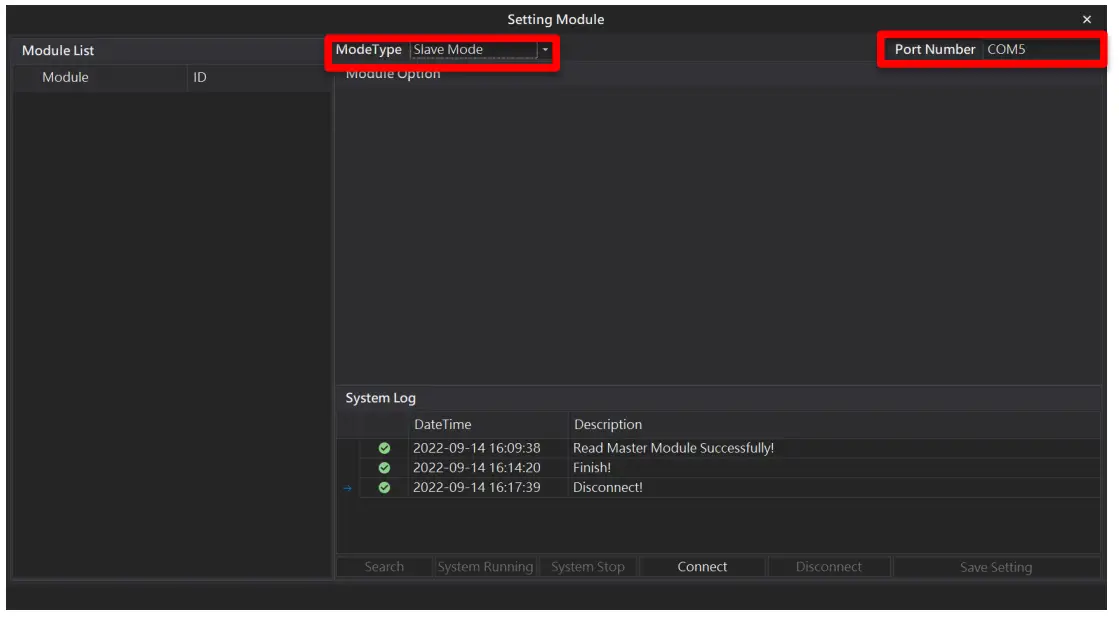1119x620 pixels.
Task: Click the Connect button
Action: [702, 567]
